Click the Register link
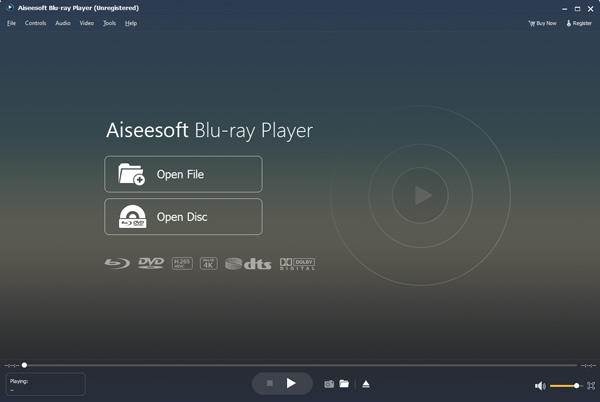Screen dimensions: 600x402 (579, 23)
